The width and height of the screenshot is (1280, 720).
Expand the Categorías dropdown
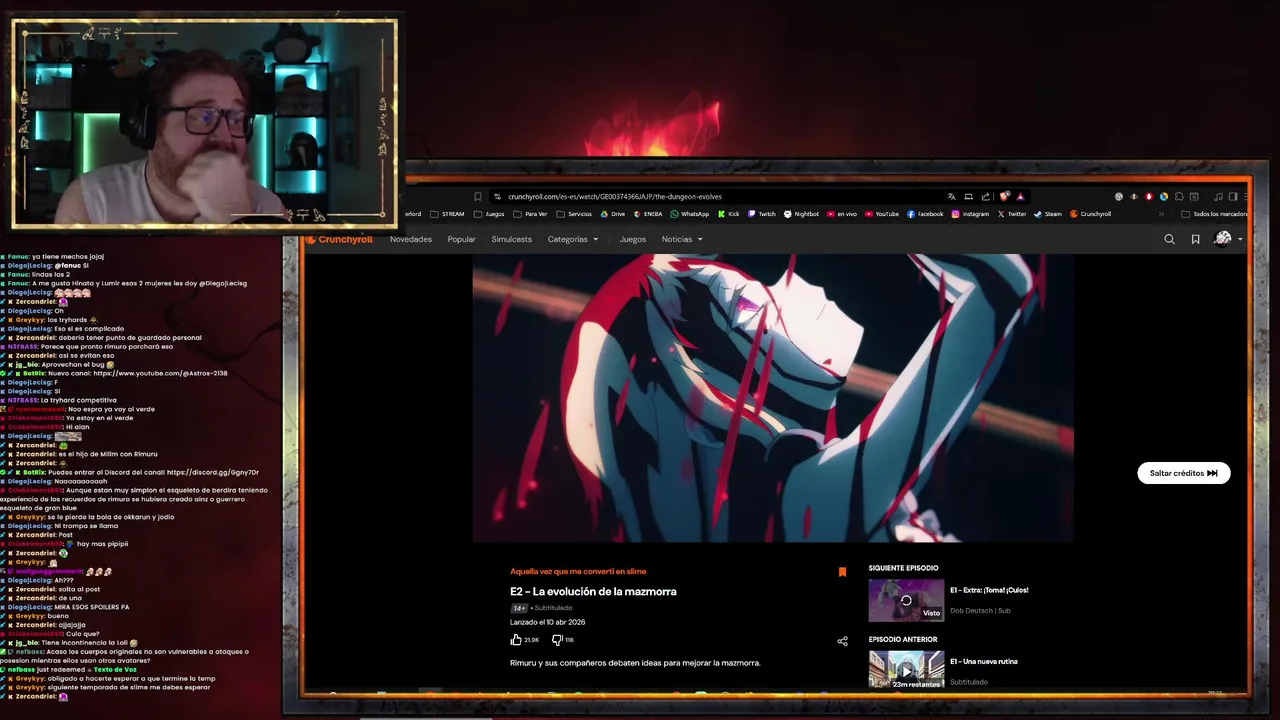click(x=573, y=239)
